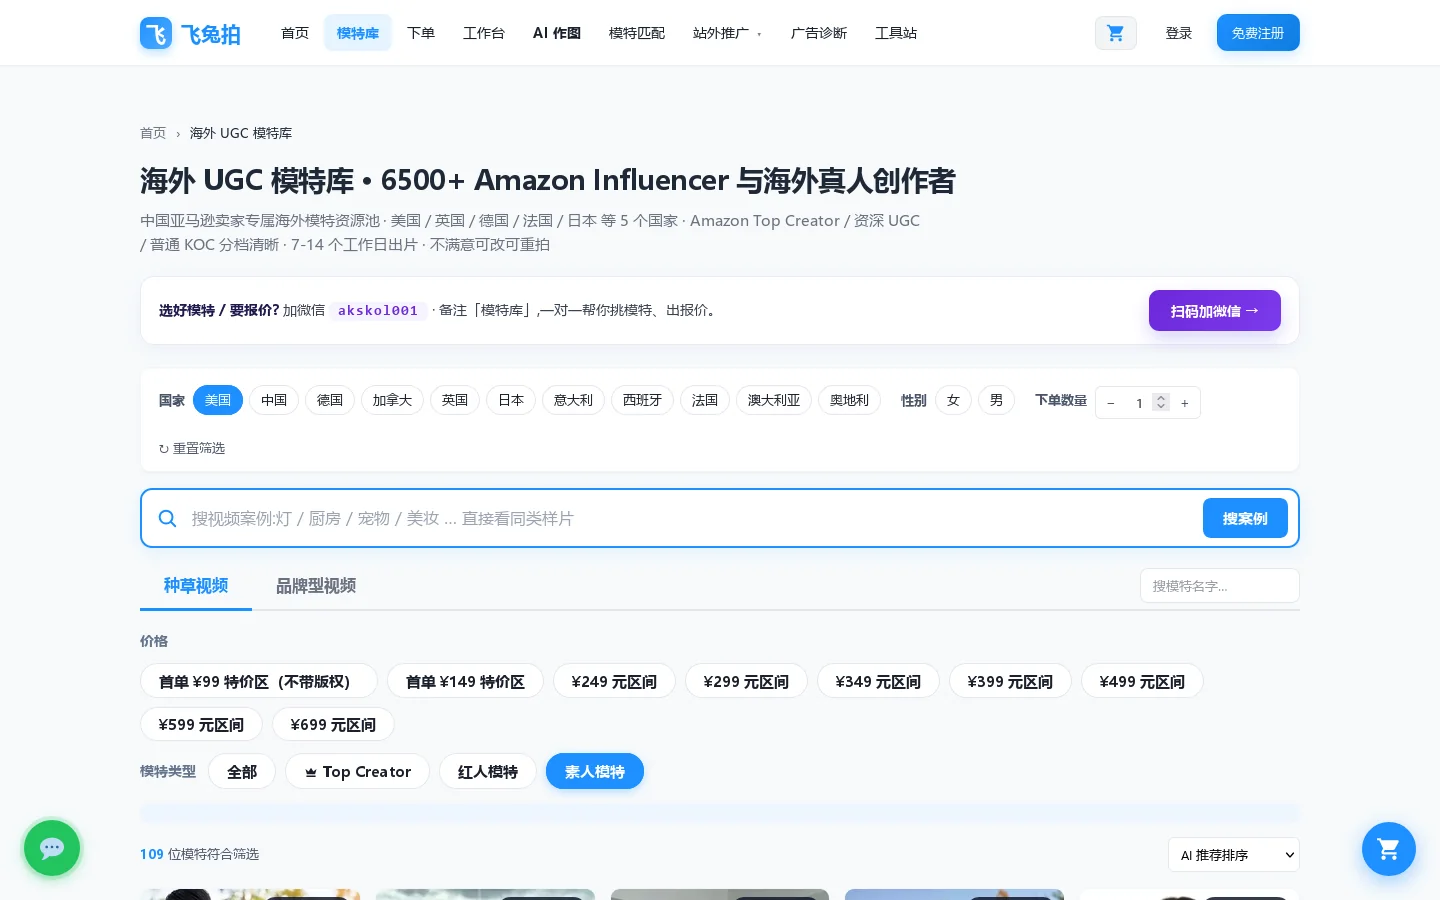Select country 澳大利亚

774,400
